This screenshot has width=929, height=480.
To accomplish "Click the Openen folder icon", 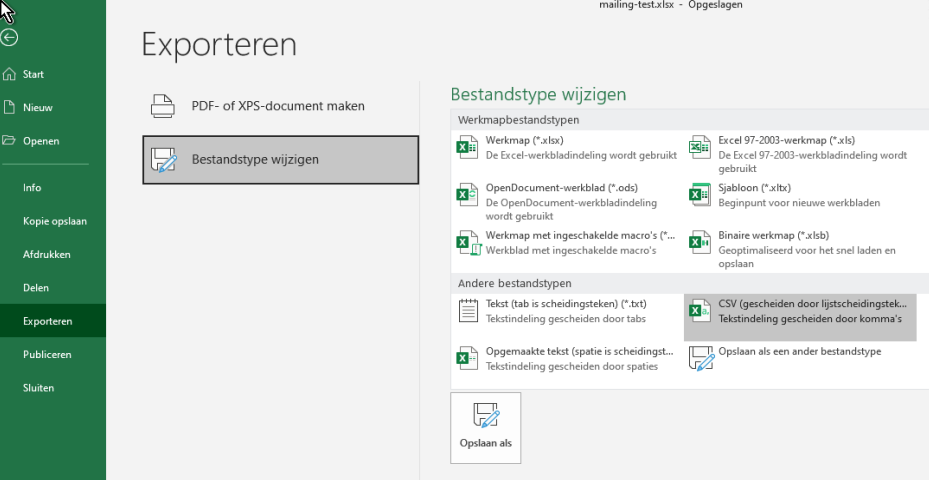I will coord(9,140).
